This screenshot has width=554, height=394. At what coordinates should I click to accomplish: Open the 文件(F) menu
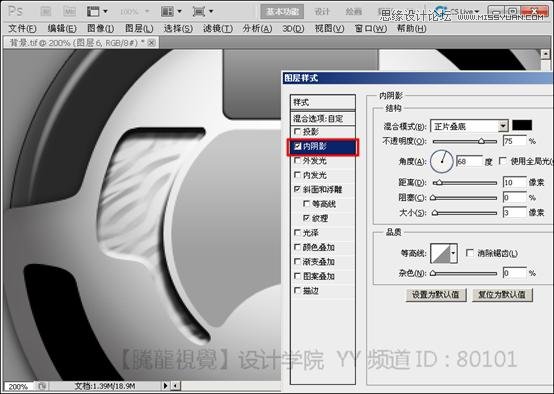(x=22, y=28)
